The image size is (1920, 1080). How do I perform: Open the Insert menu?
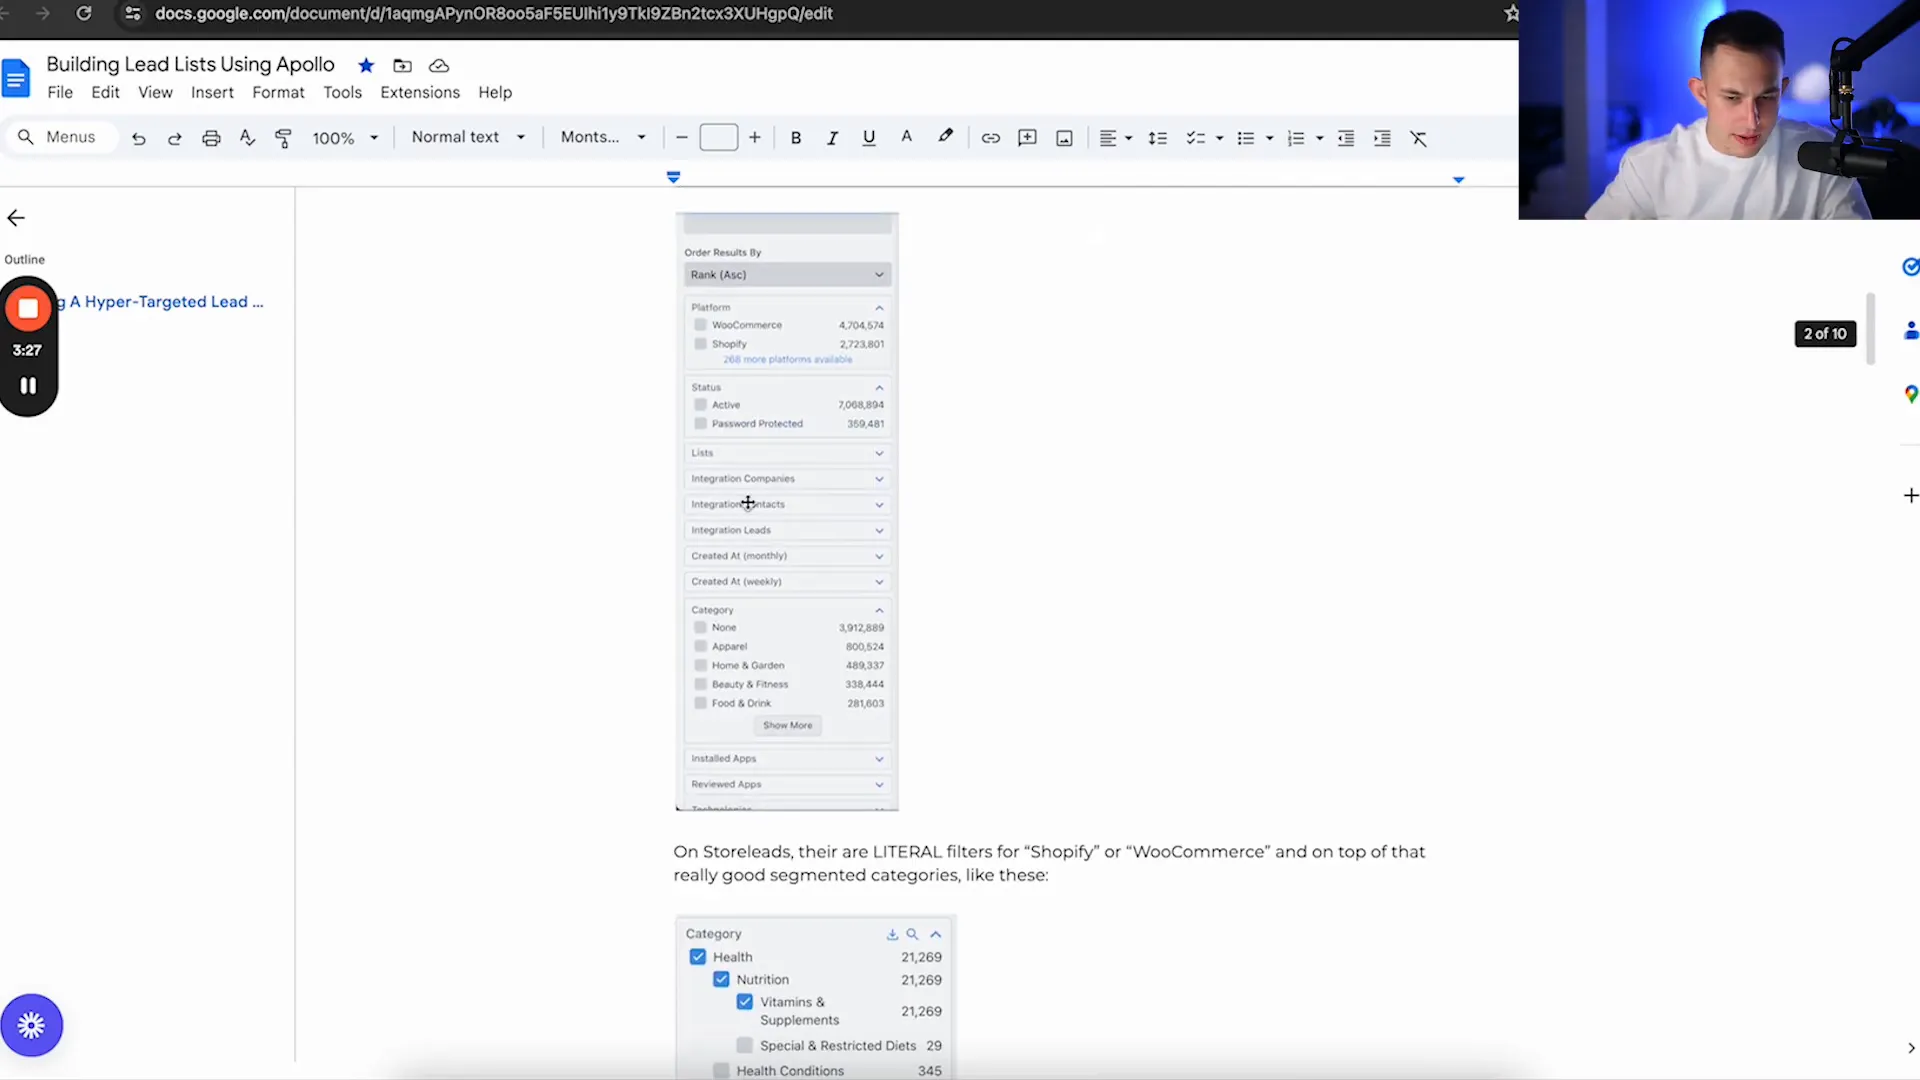pos(212,93)
